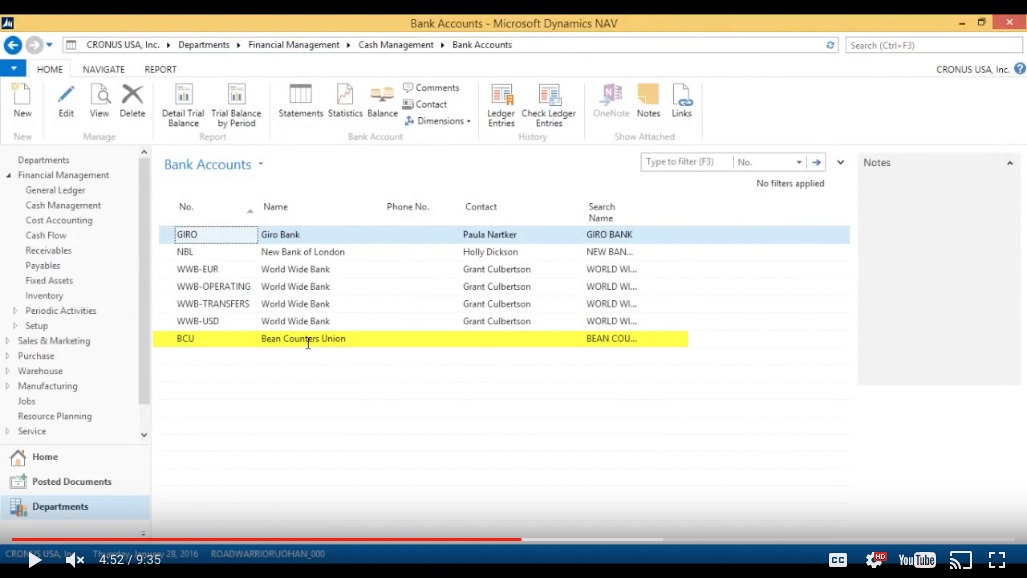Open the Dimensions dropdown

[x=438, y=121]
